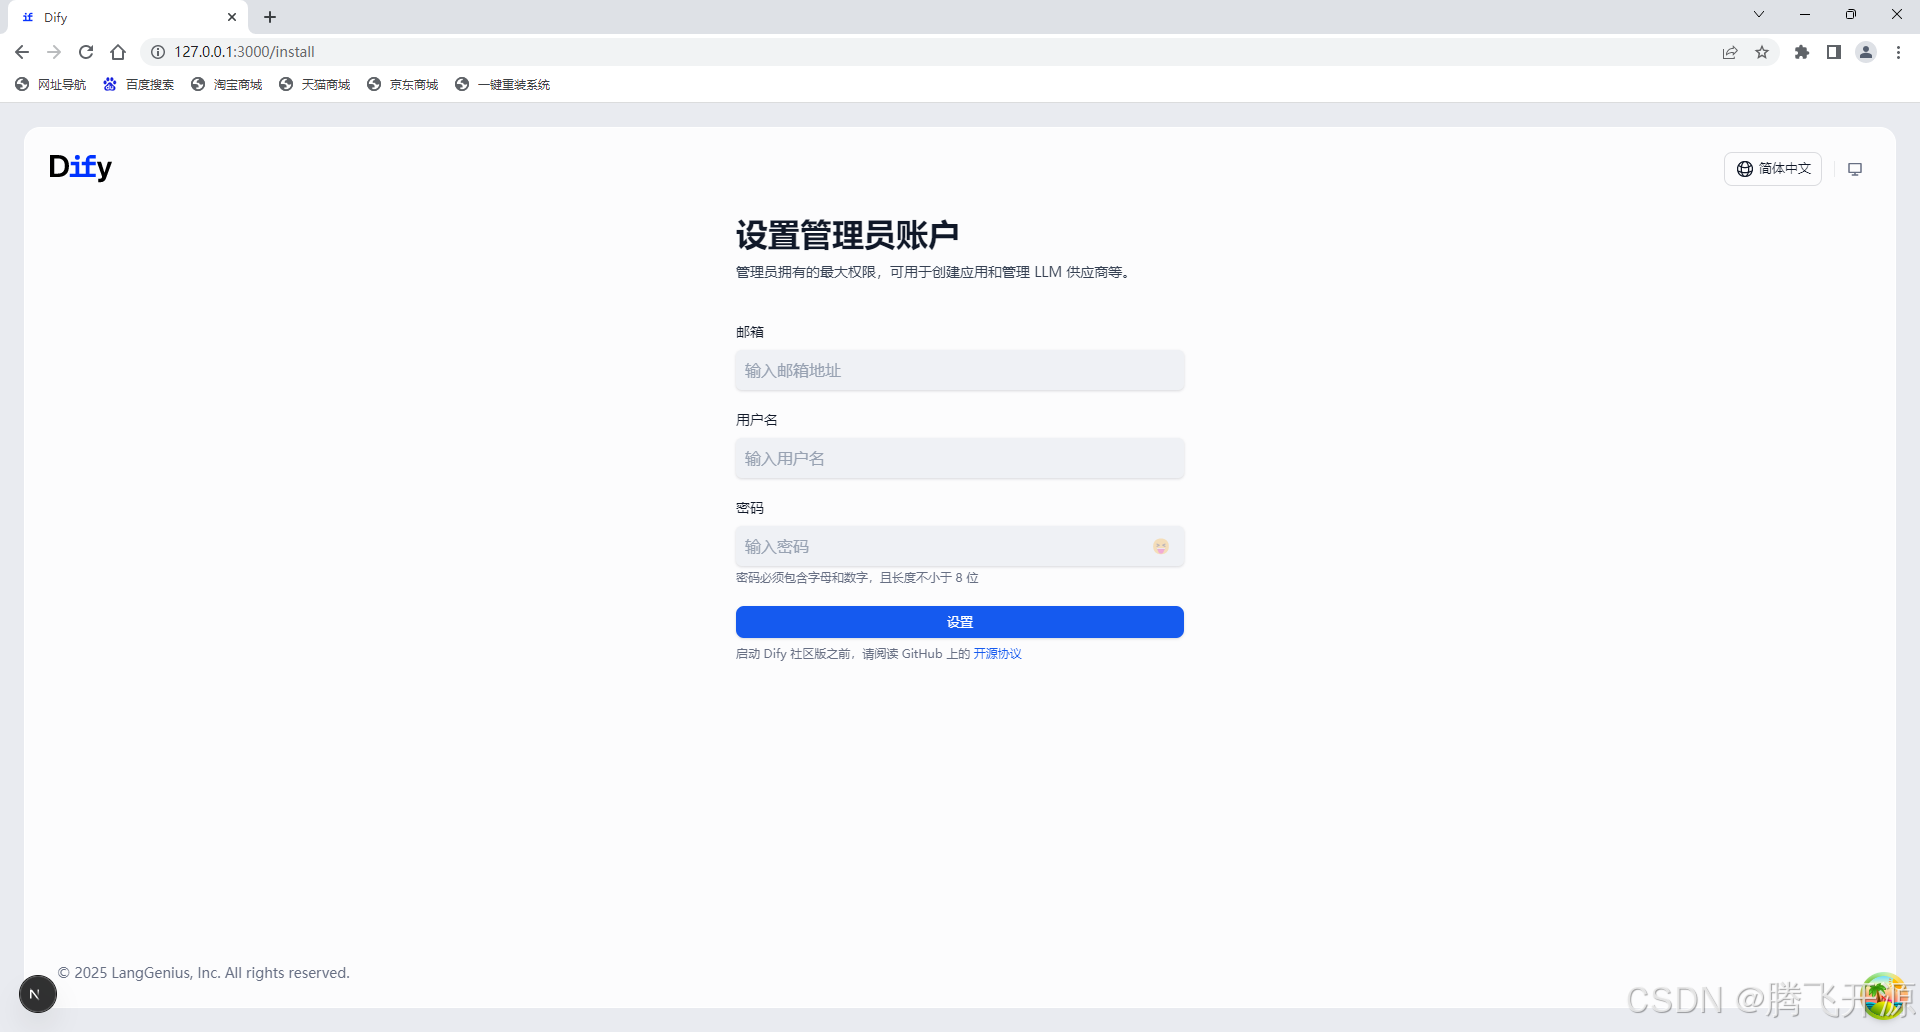
Task: Click the globe language icon
Action: click(x=1745, y=168)
